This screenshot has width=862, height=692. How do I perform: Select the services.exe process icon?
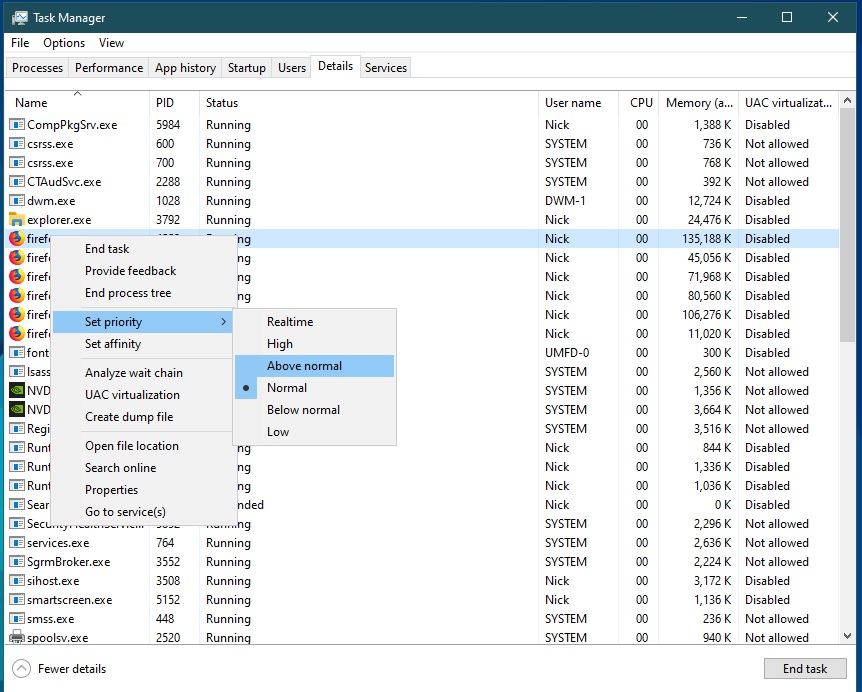coord(17,543)
